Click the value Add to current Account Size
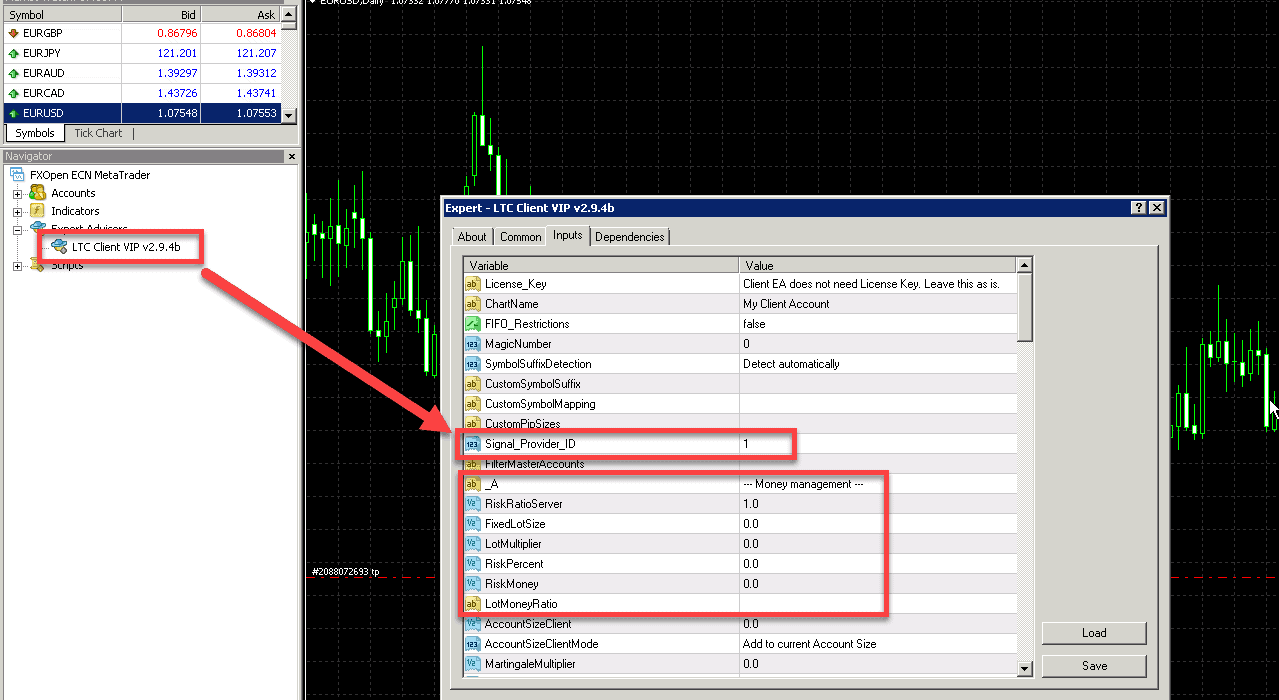Screen dimensions: 1279x700 (809, 644)
